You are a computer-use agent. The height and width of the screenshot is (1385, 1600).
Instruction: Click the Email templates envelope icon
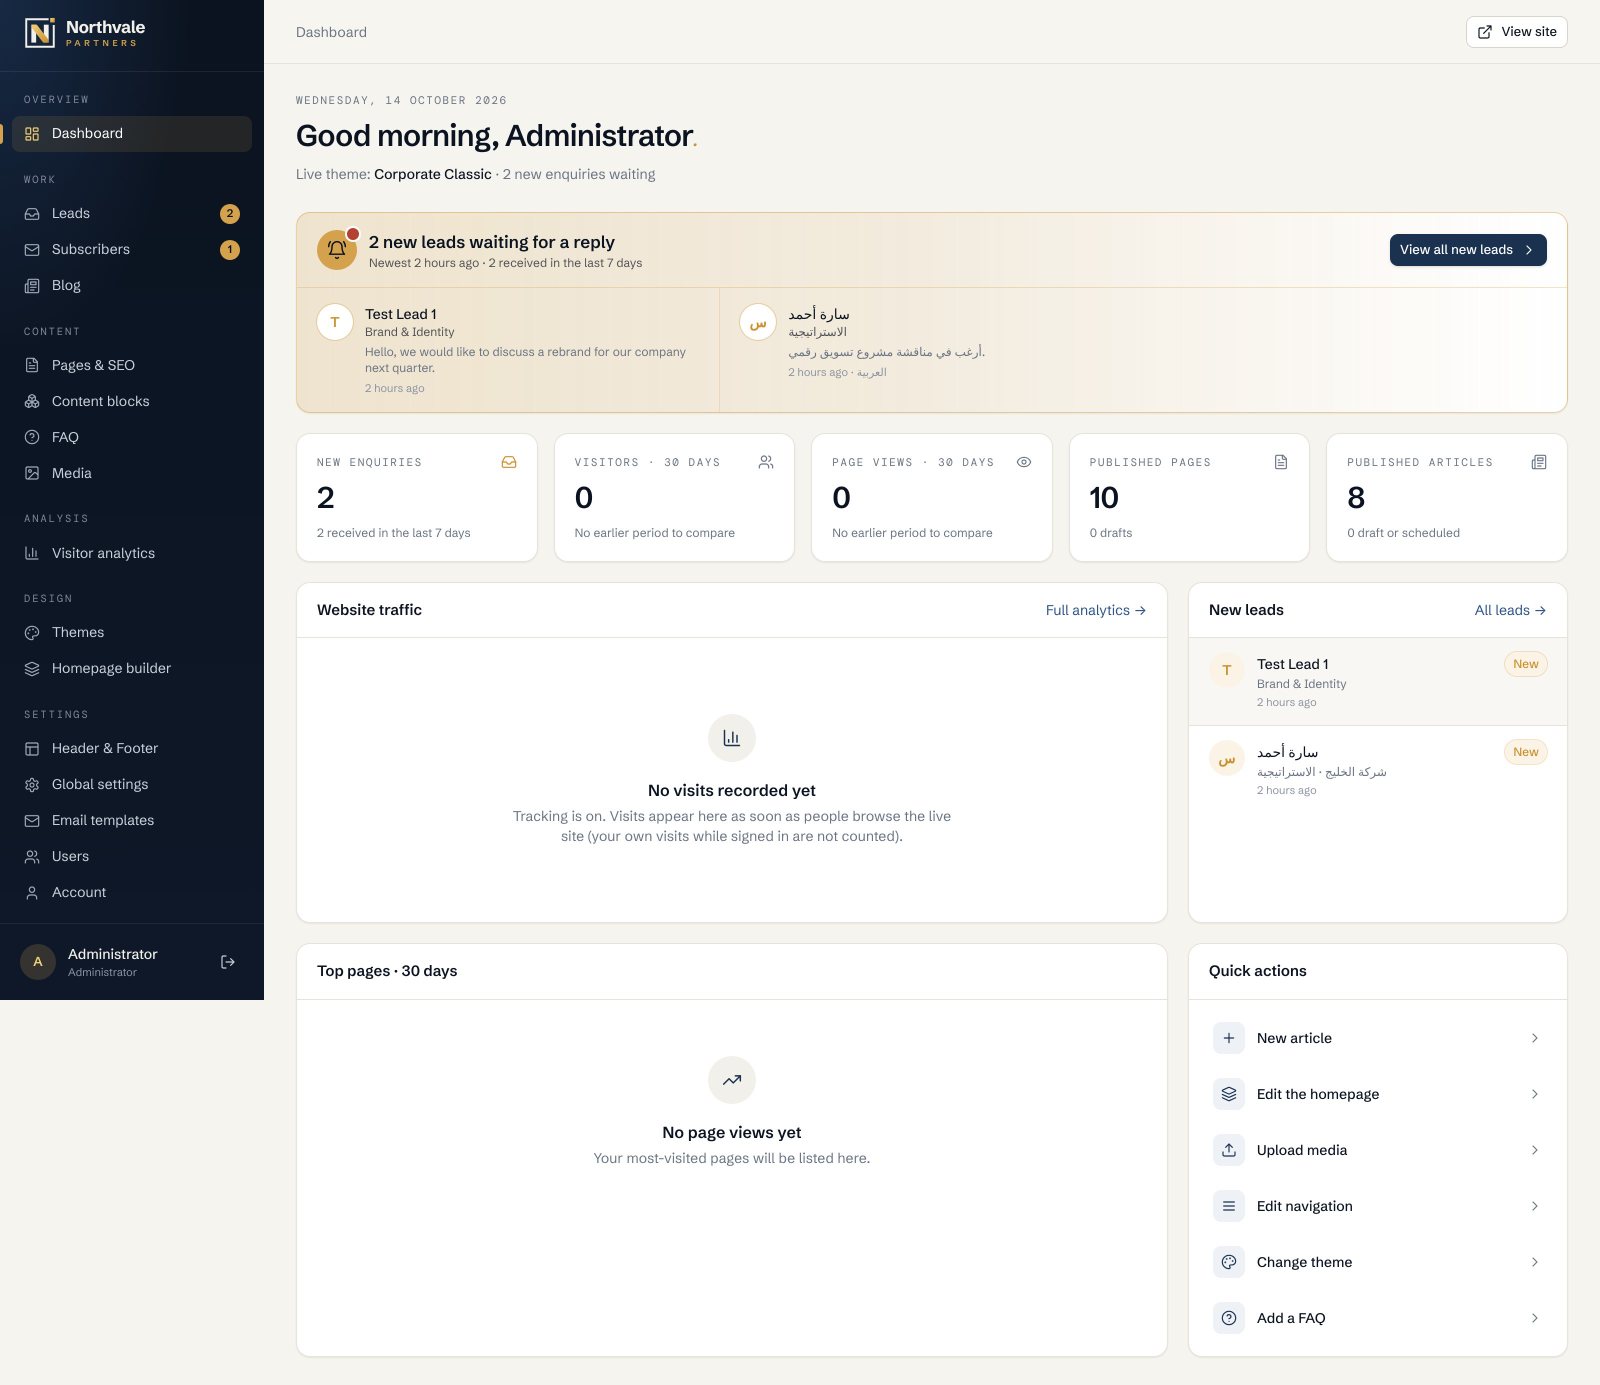32,821
